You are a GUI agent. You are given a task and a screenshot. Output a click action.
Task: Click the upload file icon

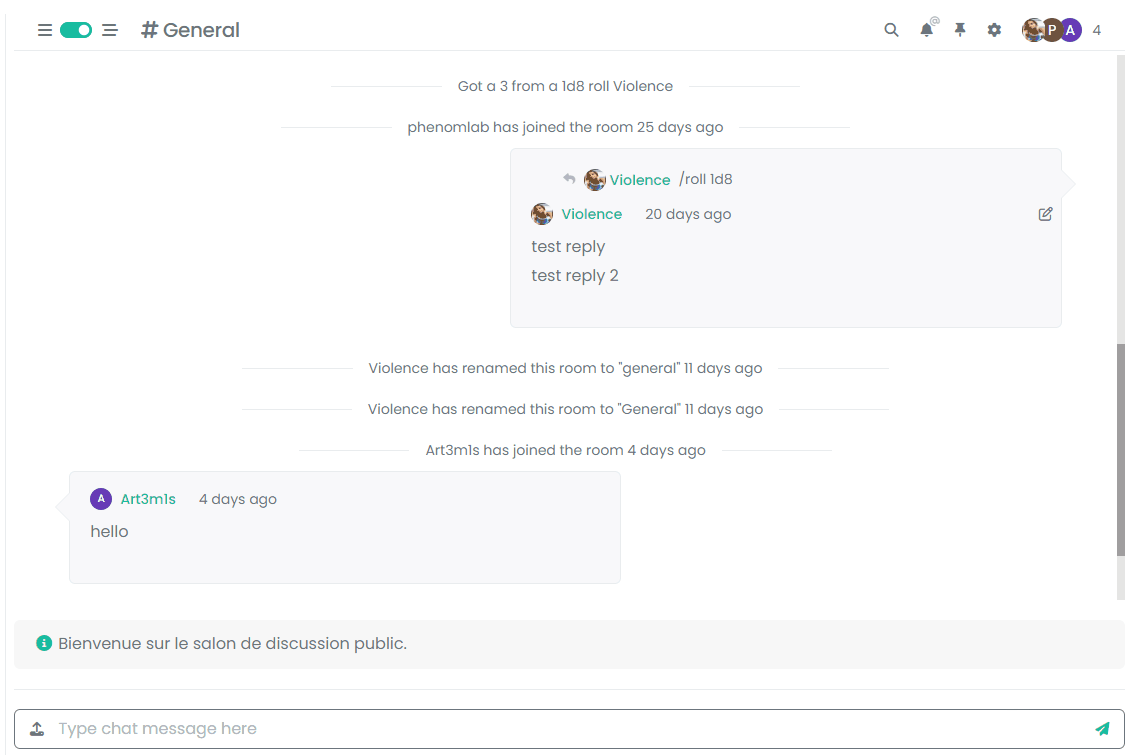click(x=37, y=729)
